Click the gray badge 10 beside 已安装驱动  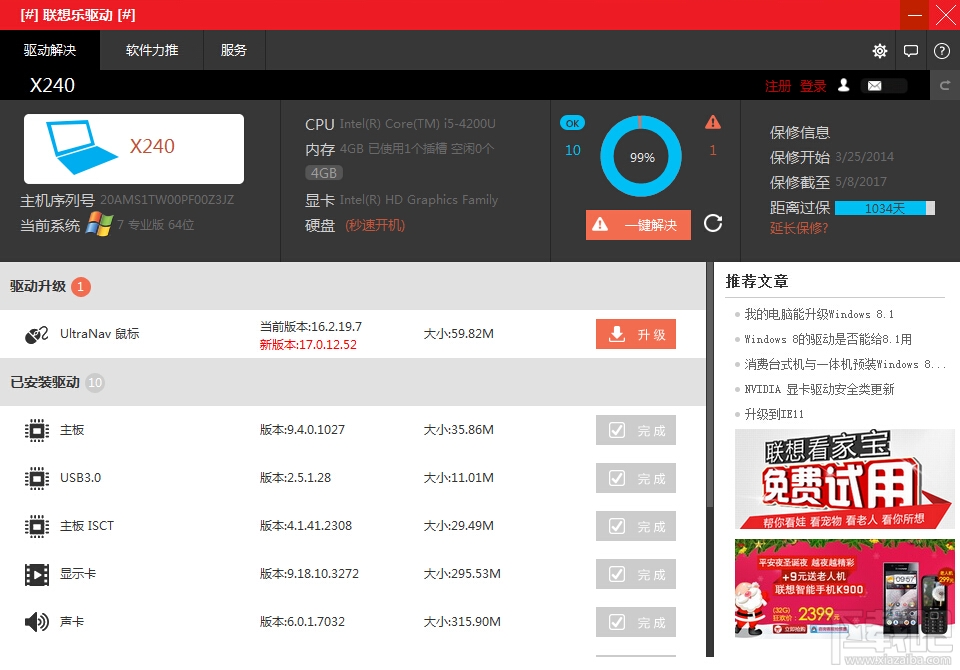(x=95, y=383)
